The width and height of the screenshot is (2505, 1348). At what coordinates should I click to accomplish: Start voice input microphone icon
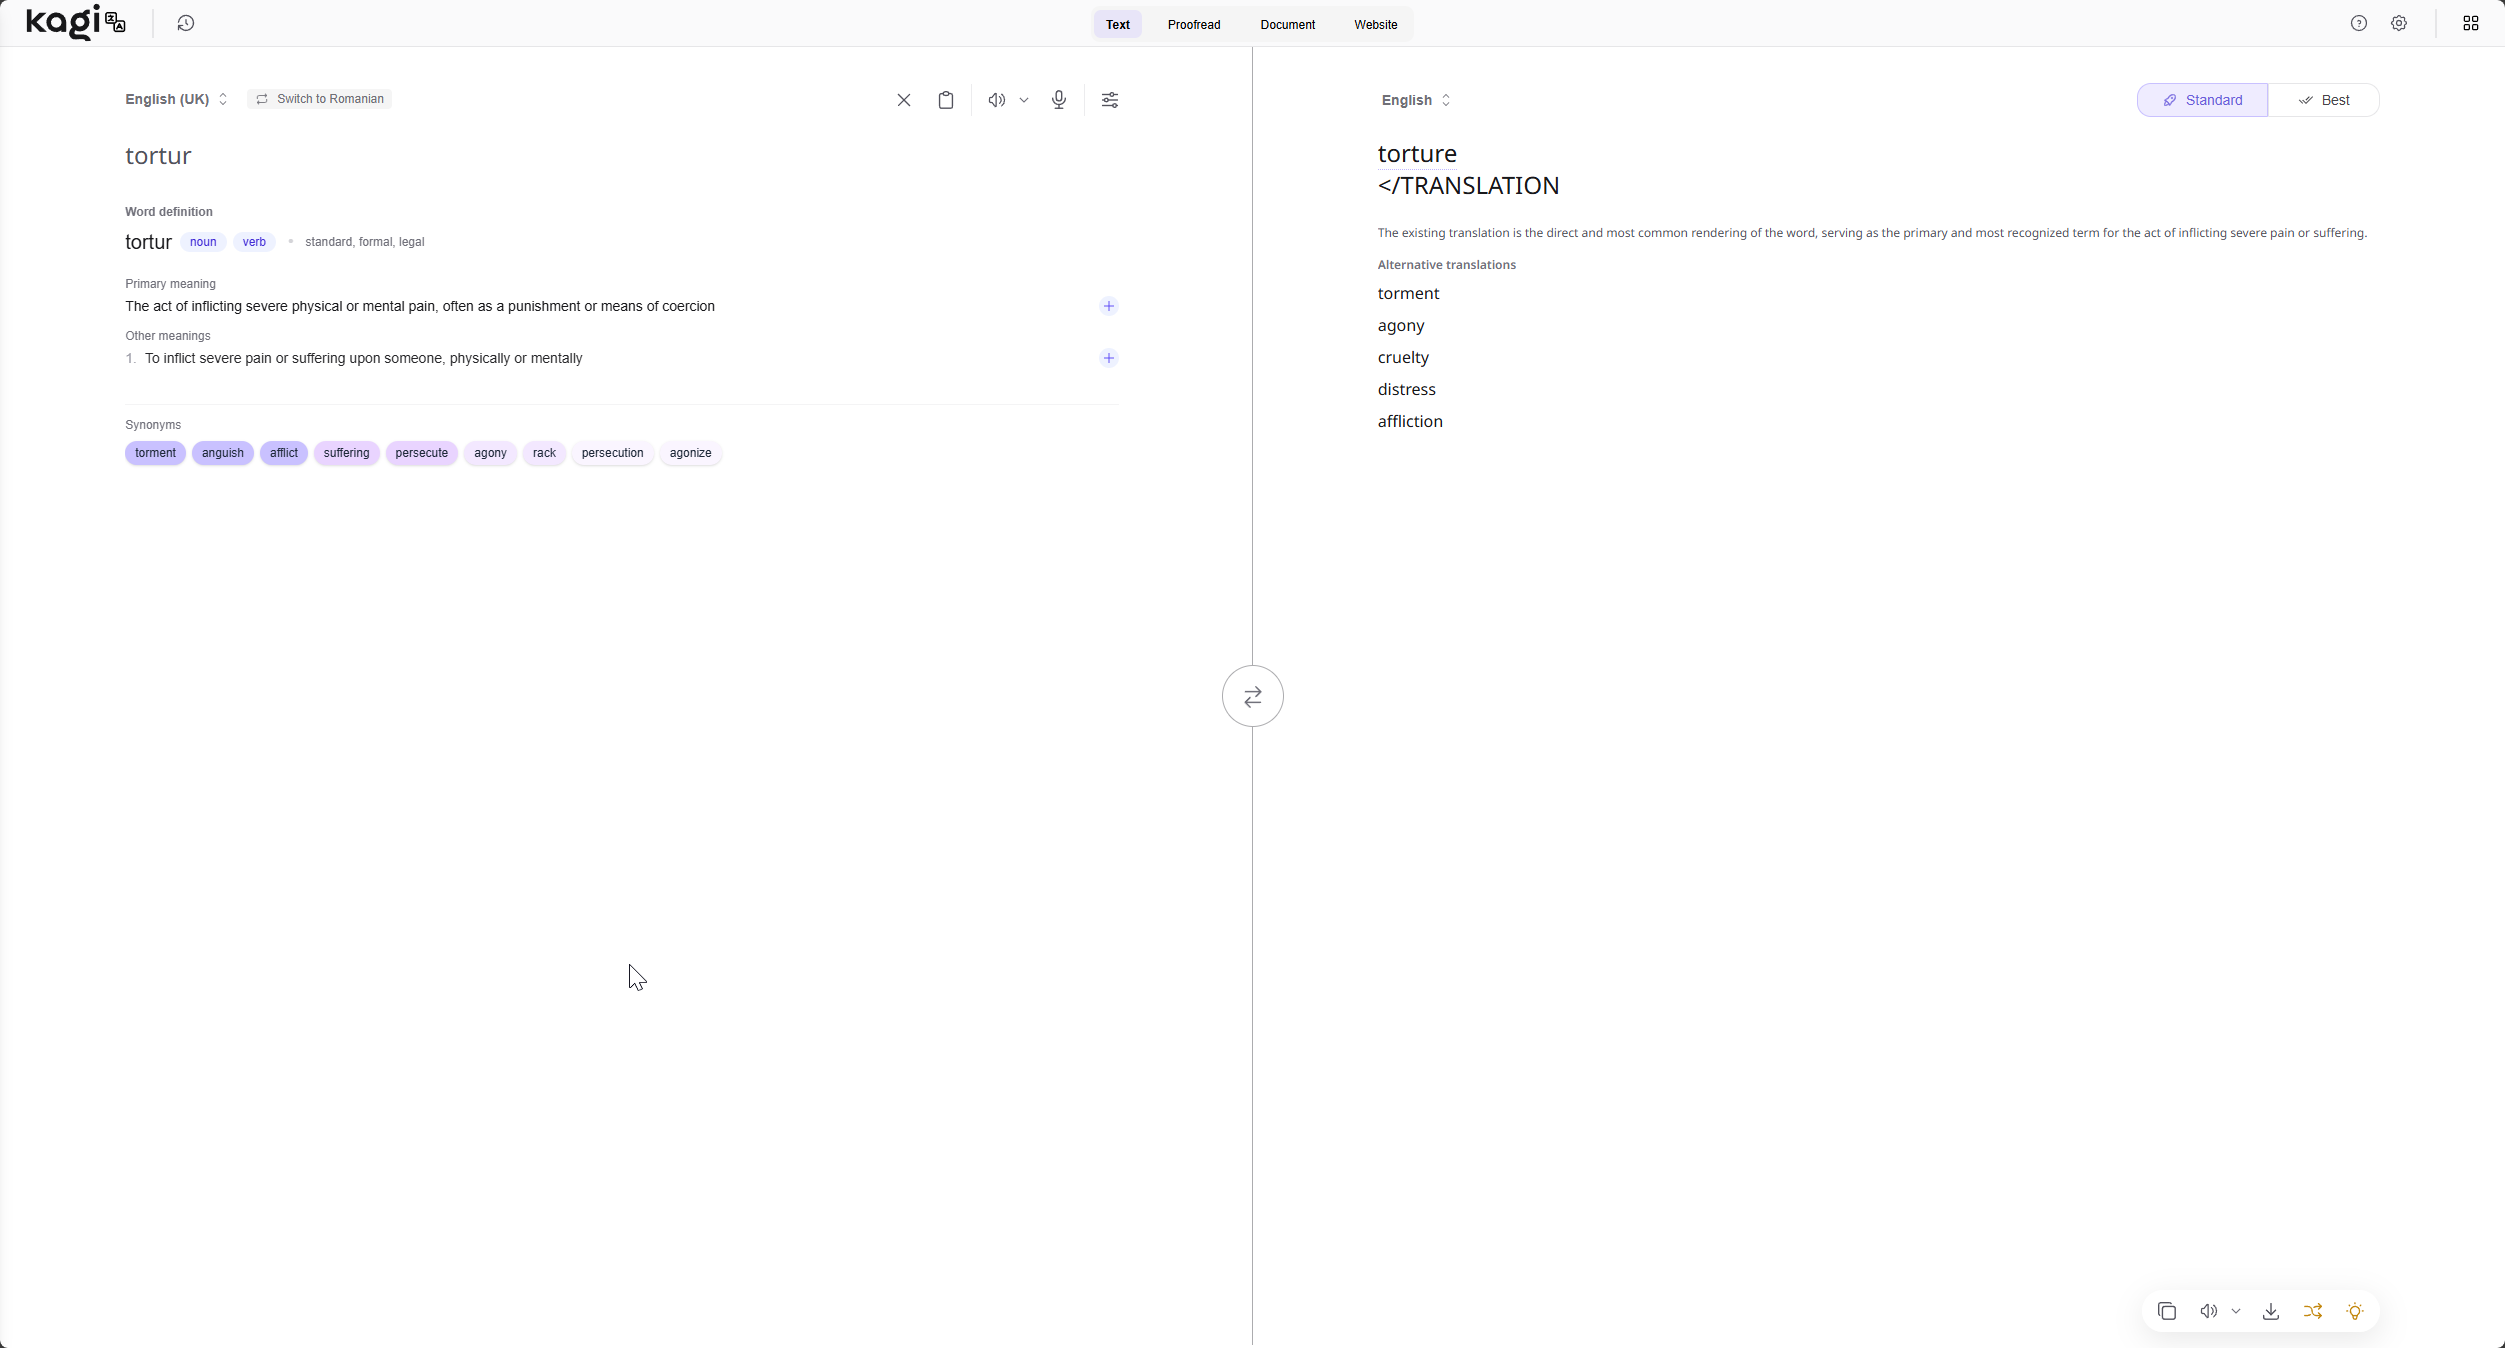pyautogui.click(x=1059, y=100)
